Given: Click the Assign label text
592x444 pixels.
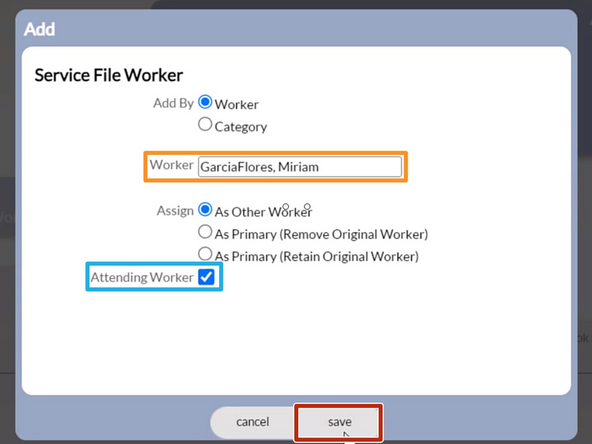Looking at the screenshot, I should [x=175, y=211].
